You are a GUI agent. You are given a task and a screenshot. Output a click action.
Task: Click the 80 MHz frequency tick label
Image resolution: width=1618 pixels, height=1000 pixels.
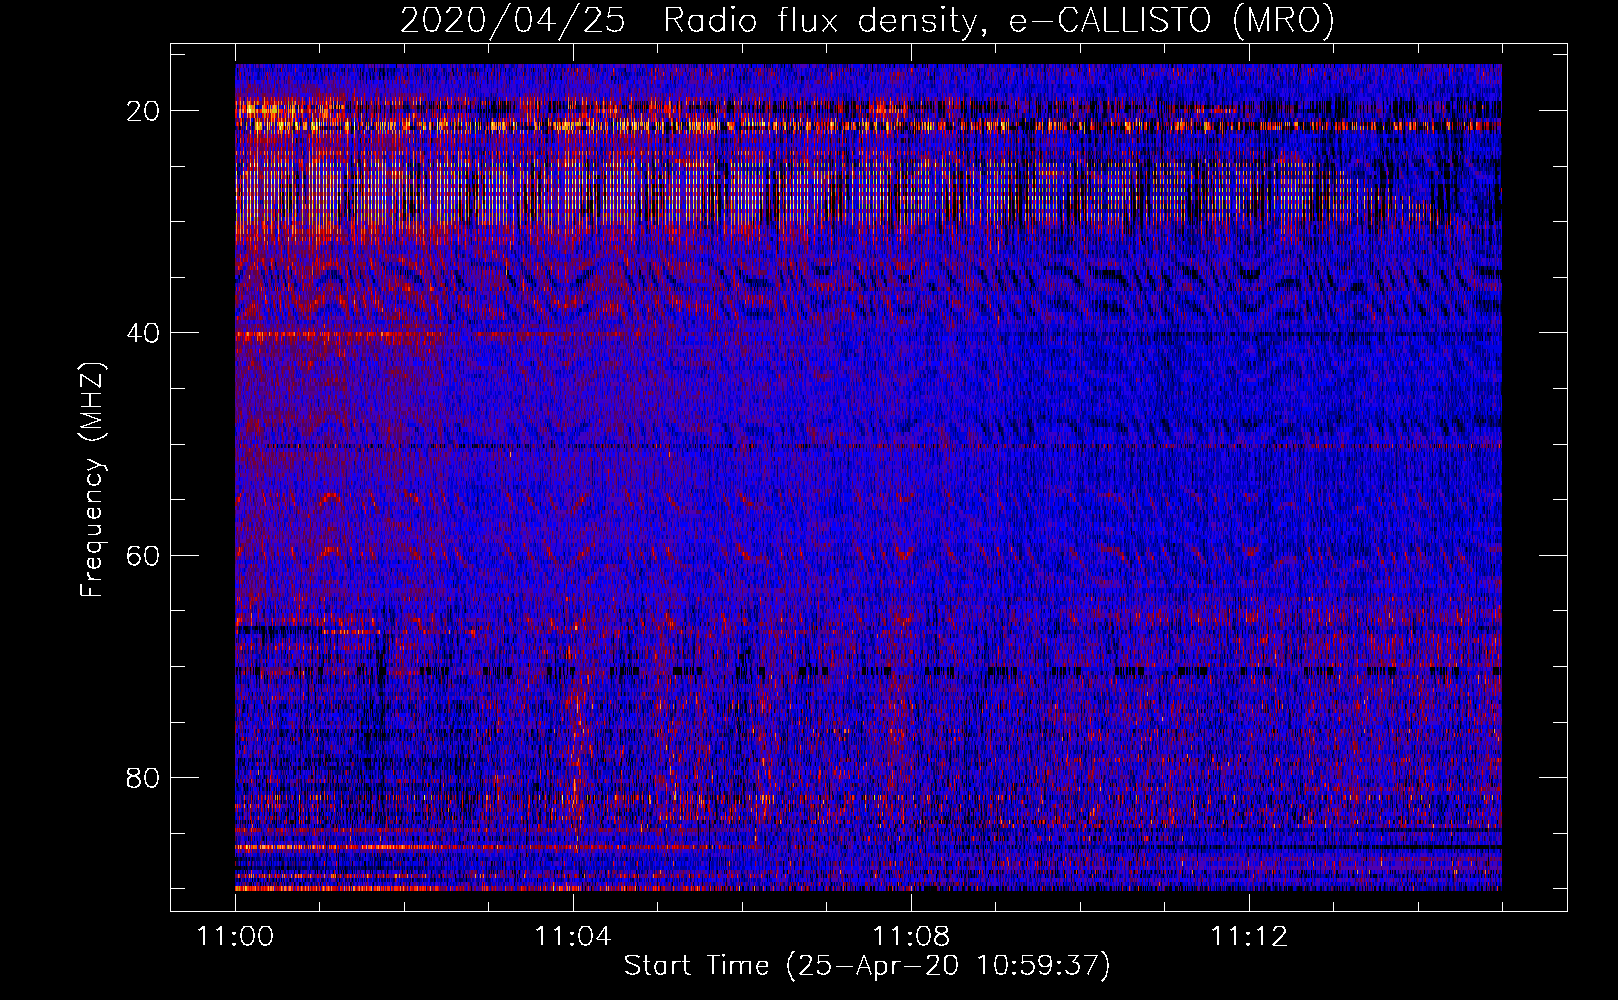coord(144,777)
